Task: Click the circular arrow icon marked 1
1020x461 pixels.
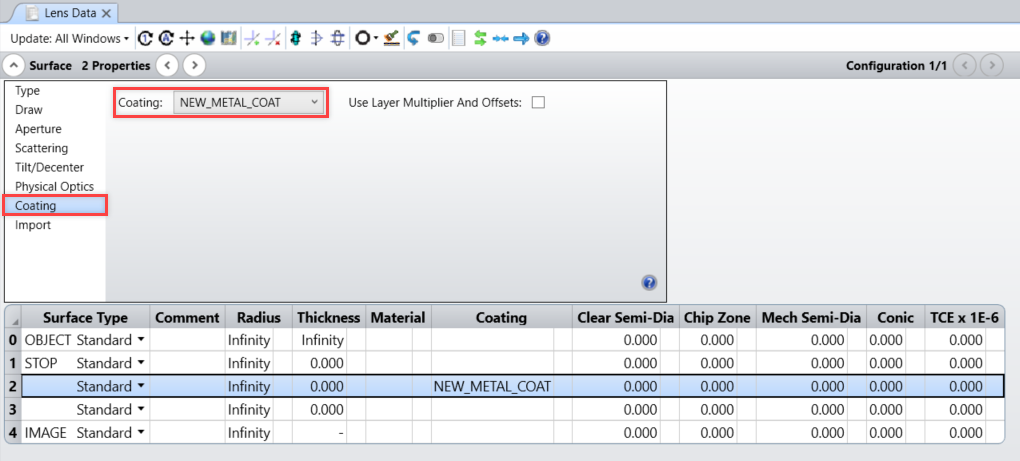Action: click(x=146, y=39)
